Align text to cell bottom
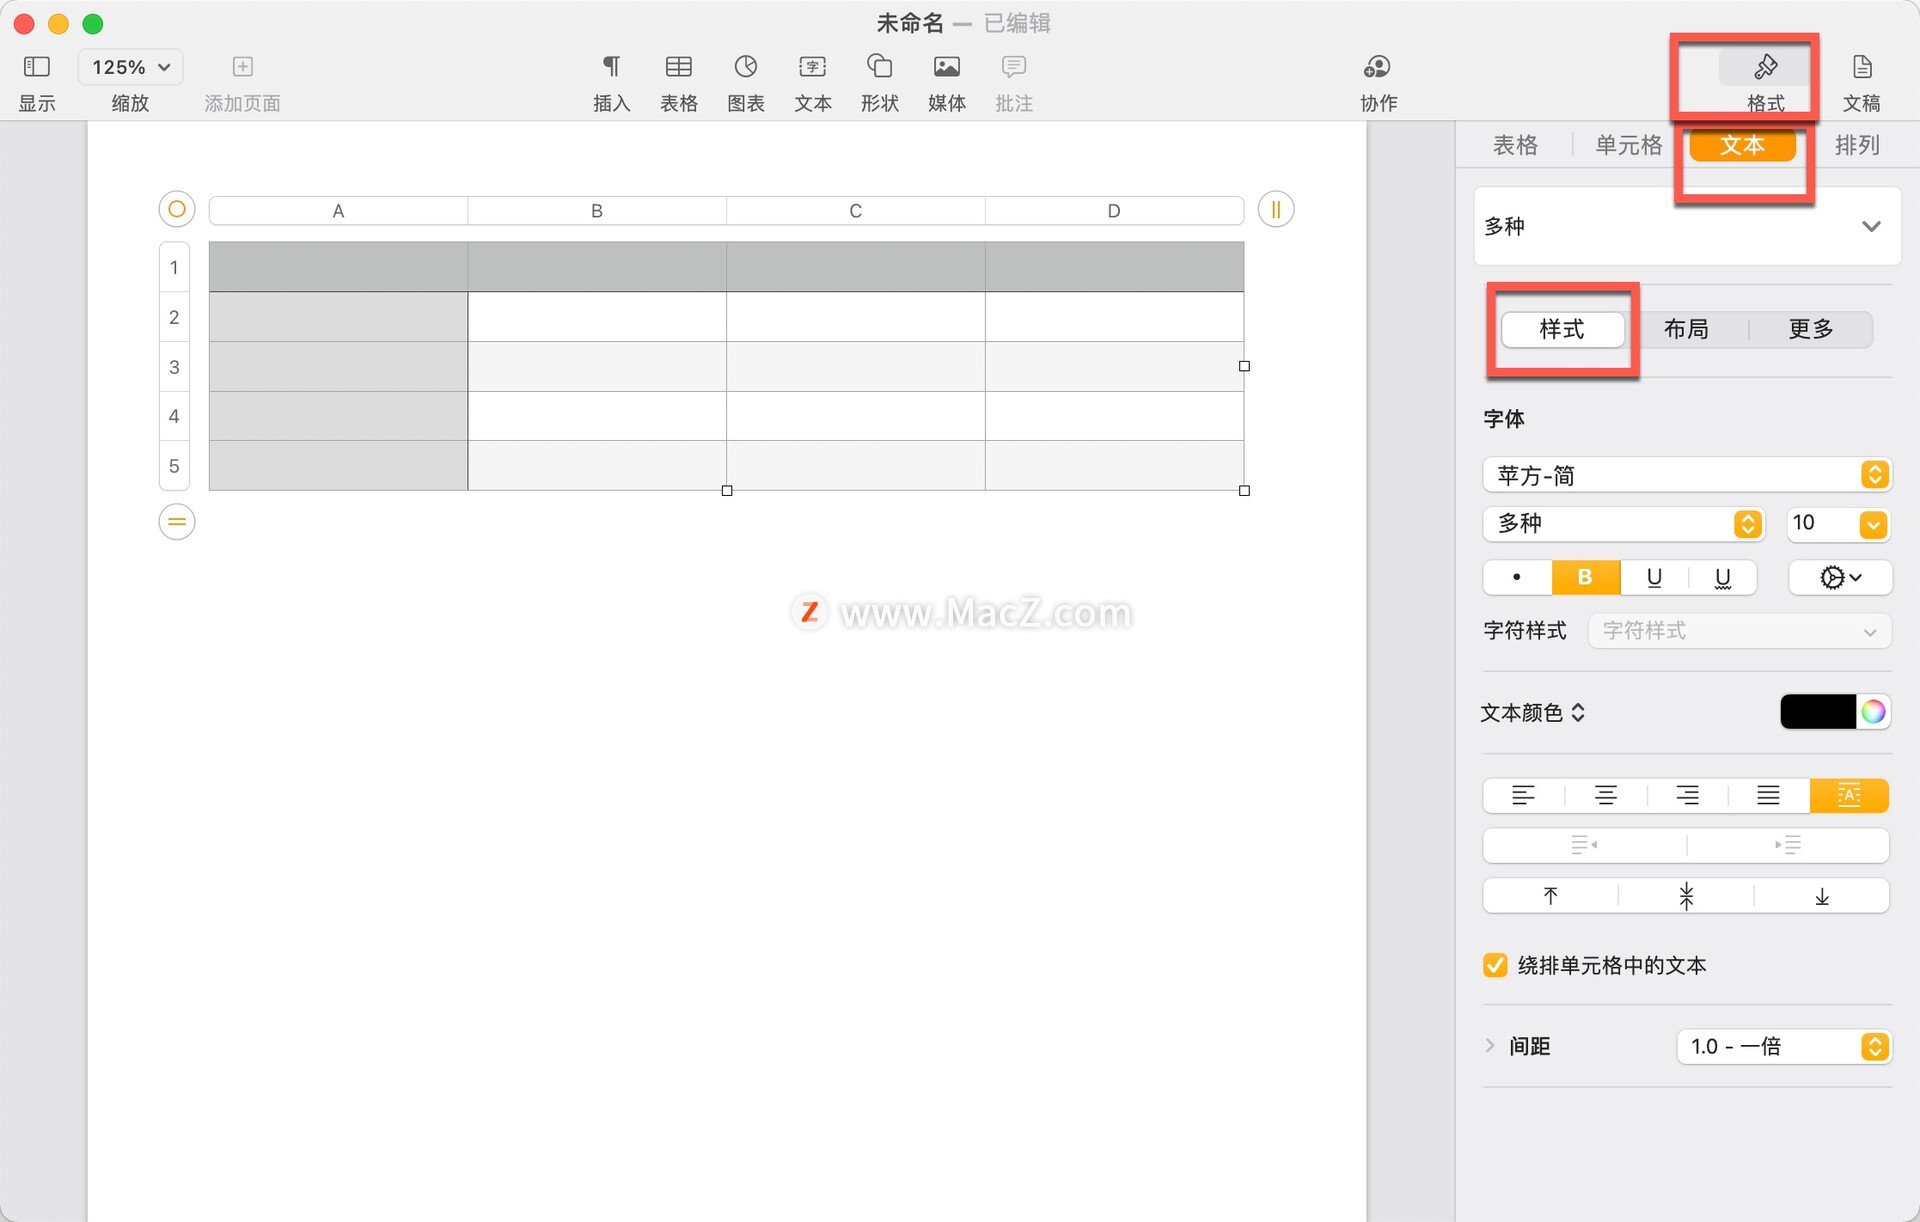 (1822, 896)
